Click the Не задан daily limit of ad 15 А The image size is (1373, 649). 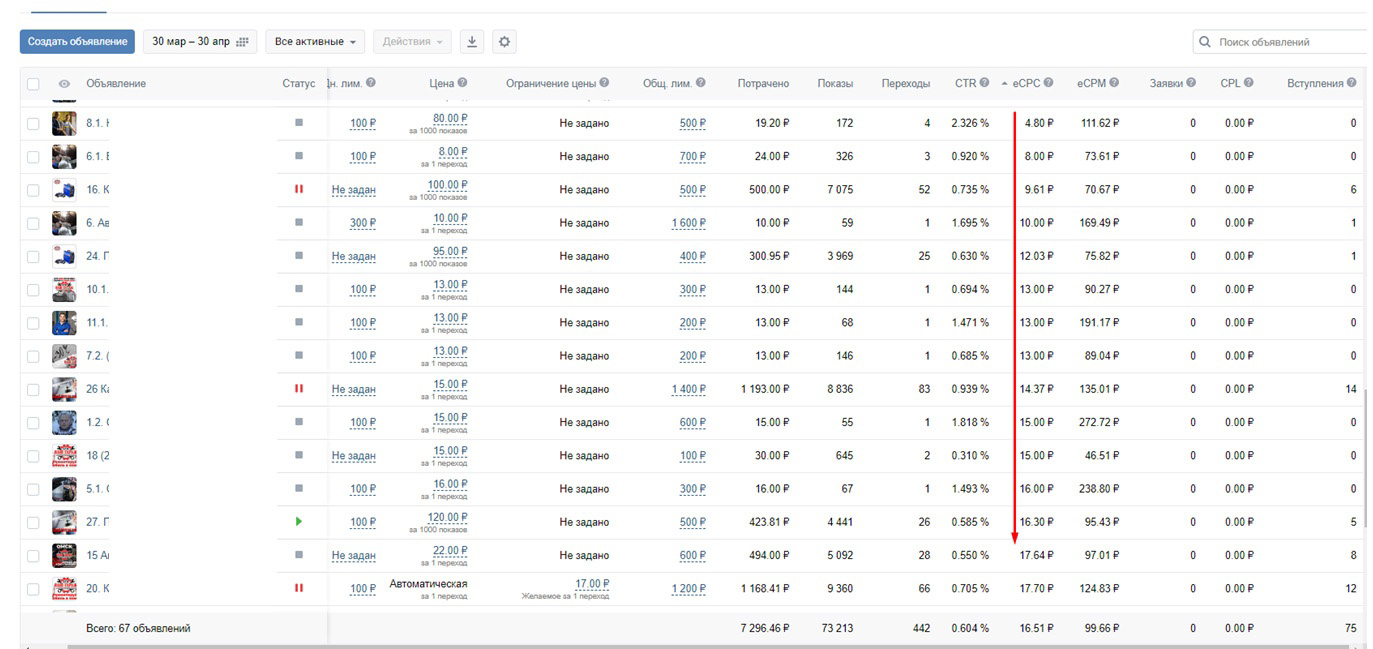(x=354, y=556)
